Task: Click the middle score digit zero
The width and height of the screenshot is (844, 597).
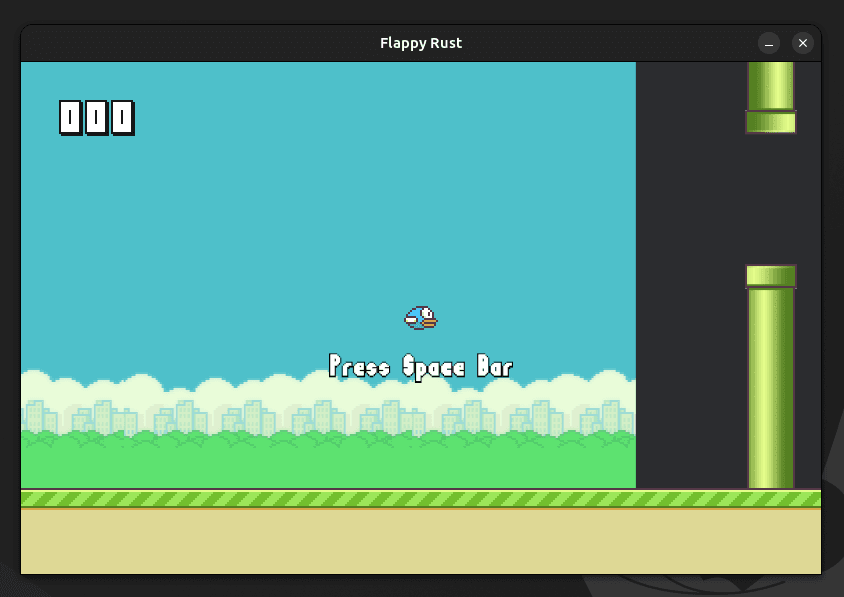Action: point(96,118)
